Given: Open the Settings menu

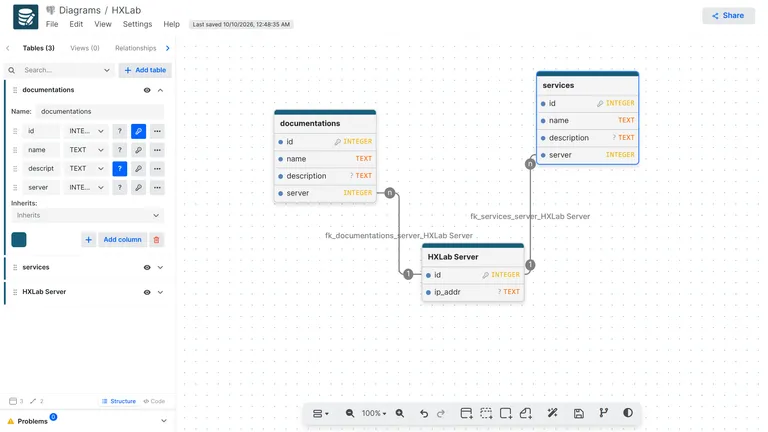Looking at the screenshot, I should 137,24.
